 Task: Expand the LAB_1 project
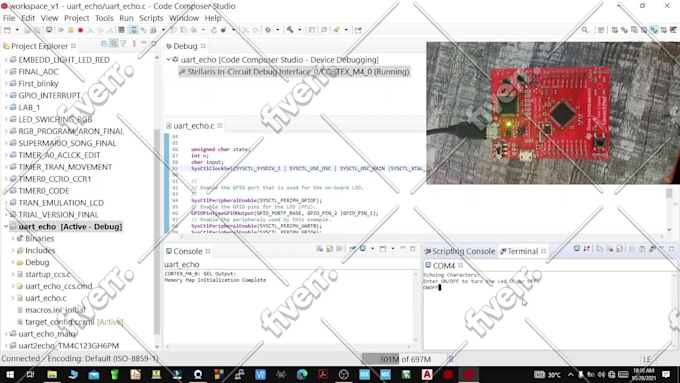(6, 107)
